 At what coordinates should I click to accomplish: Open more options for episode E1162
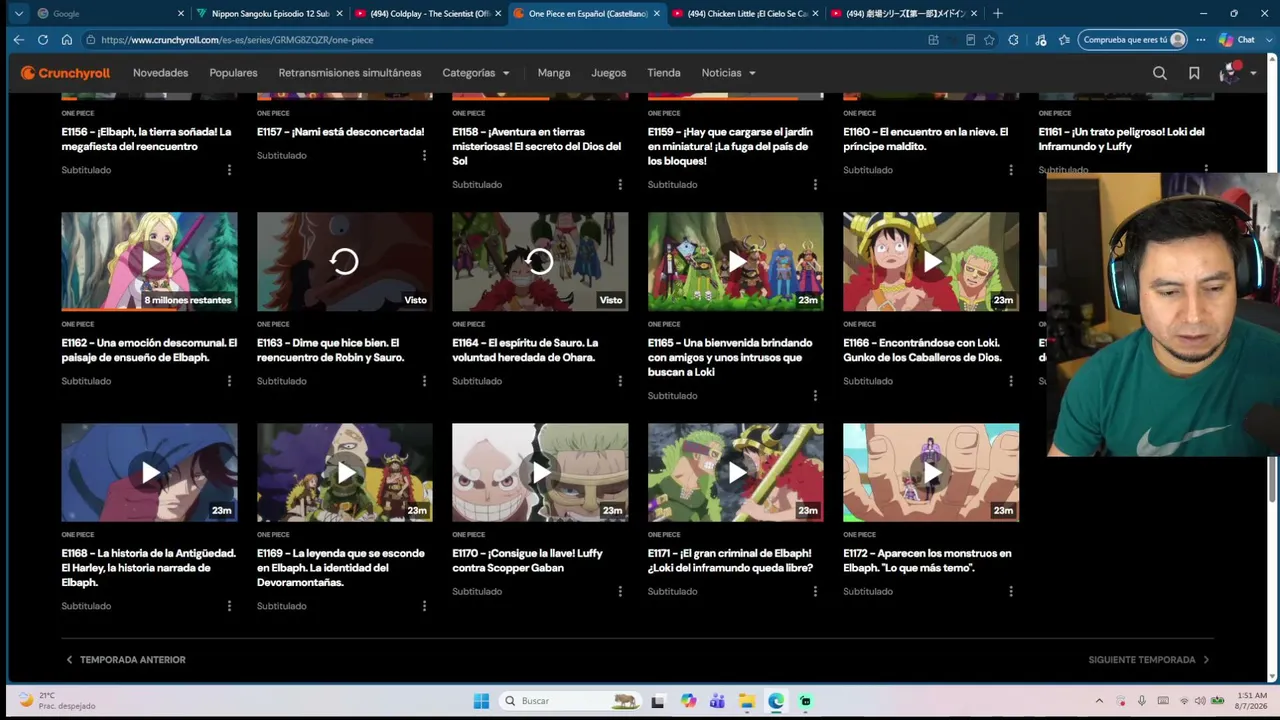[229, 381]
